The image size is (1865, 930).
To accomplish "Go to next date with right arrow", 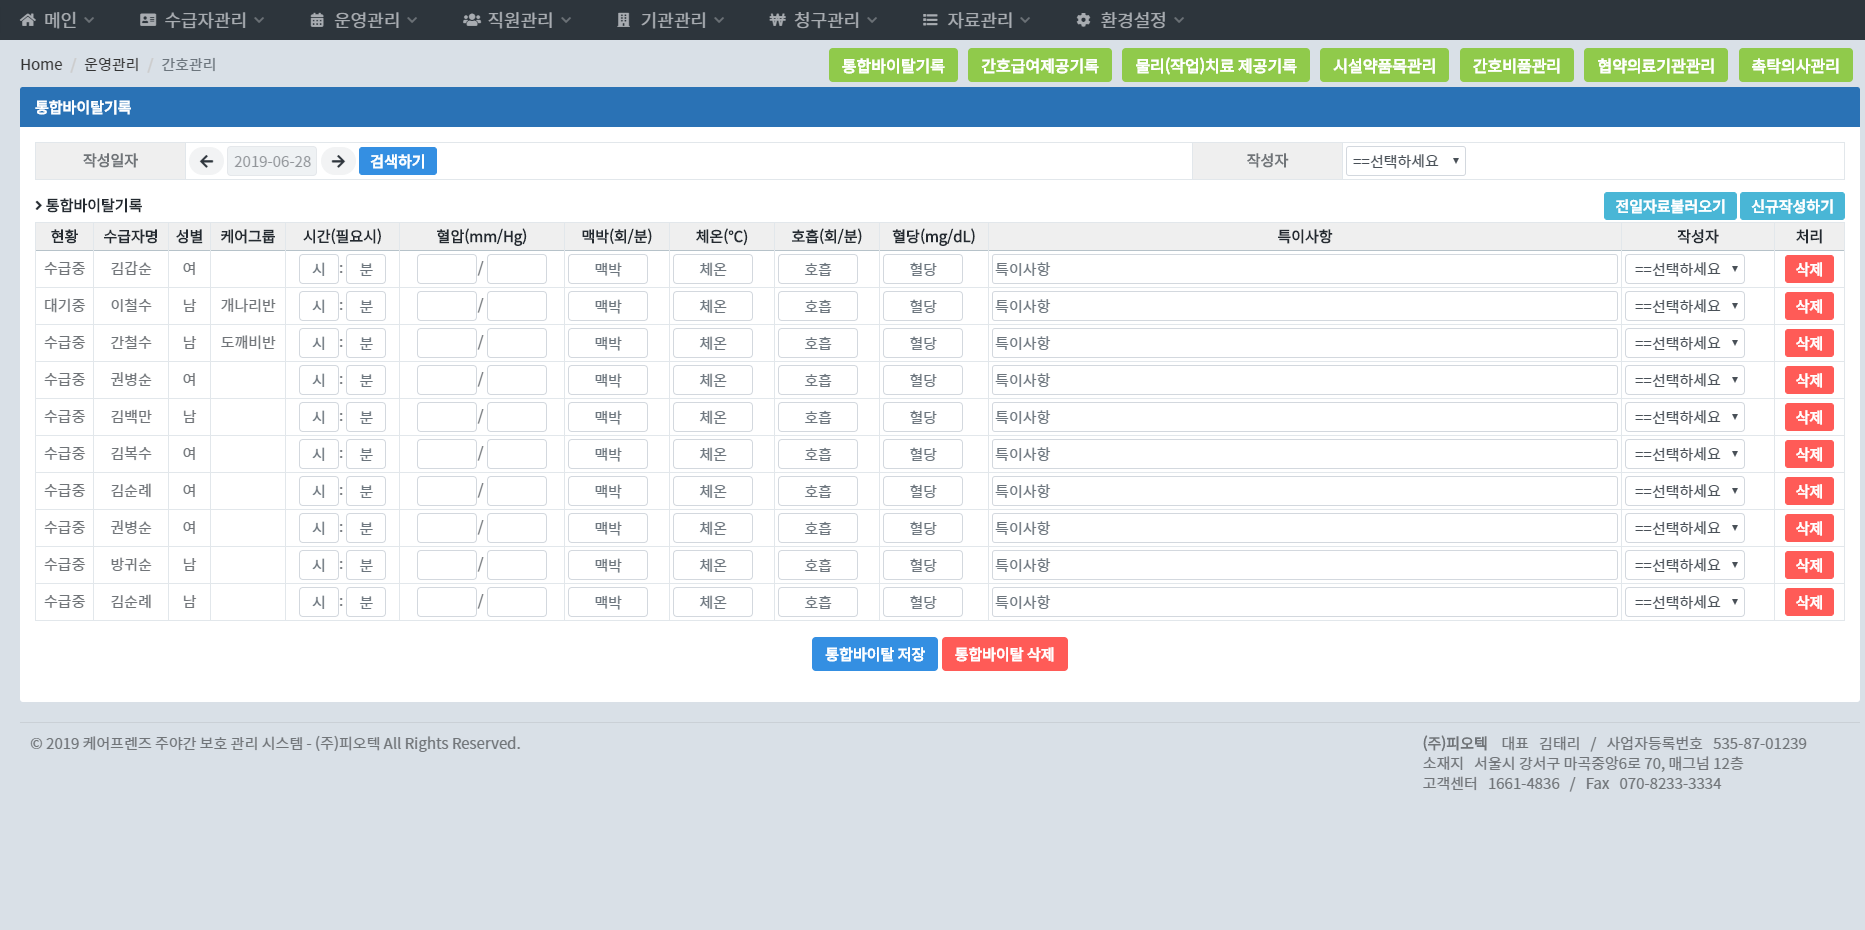I will pos(338,161).
